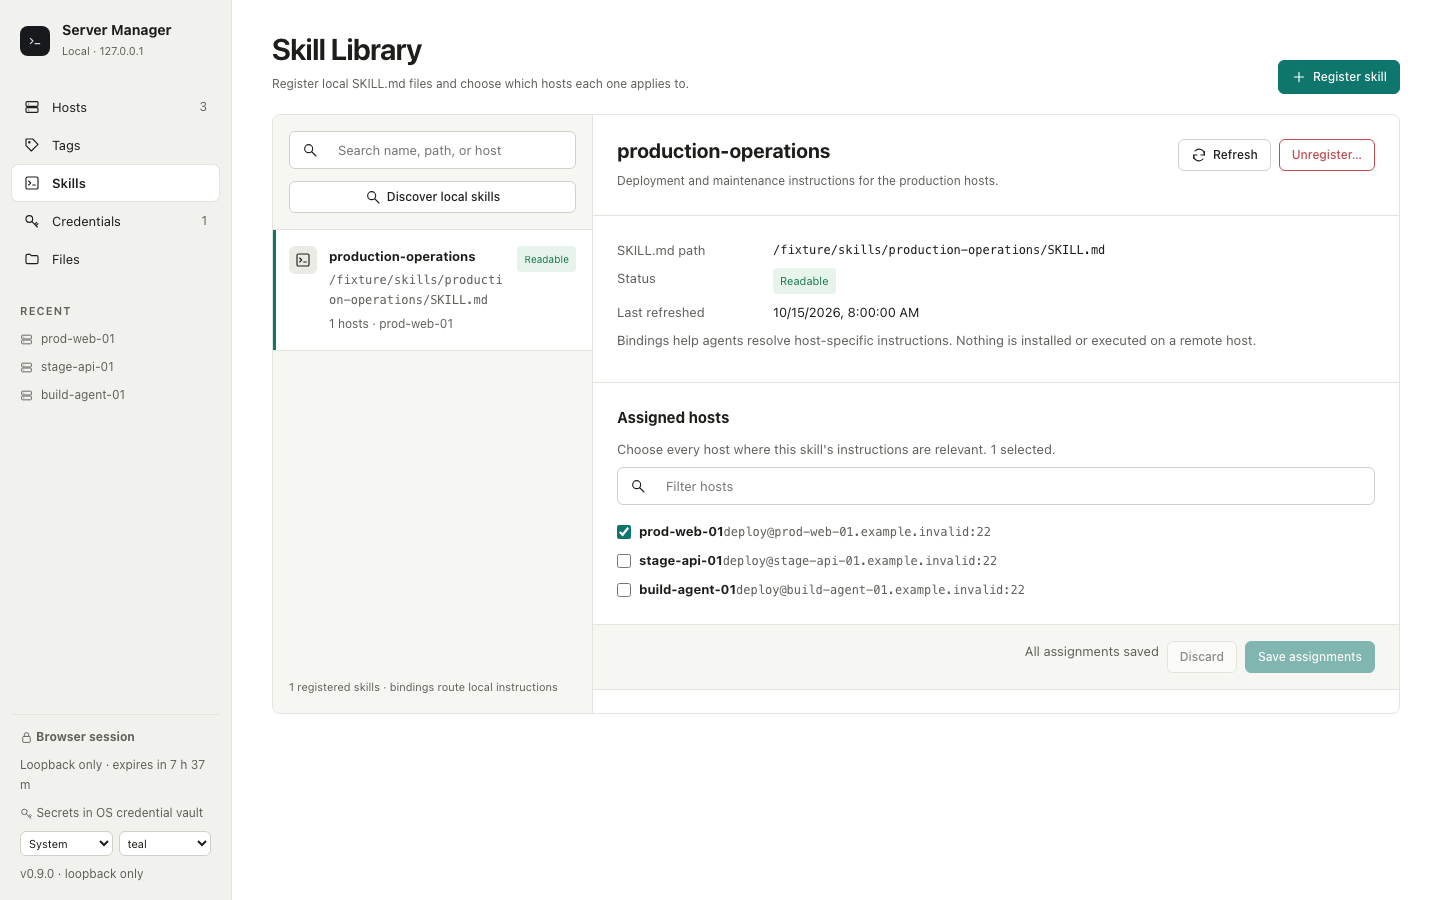Click the Discover local skills button
1440x900 pixels.
pos(432,197)
